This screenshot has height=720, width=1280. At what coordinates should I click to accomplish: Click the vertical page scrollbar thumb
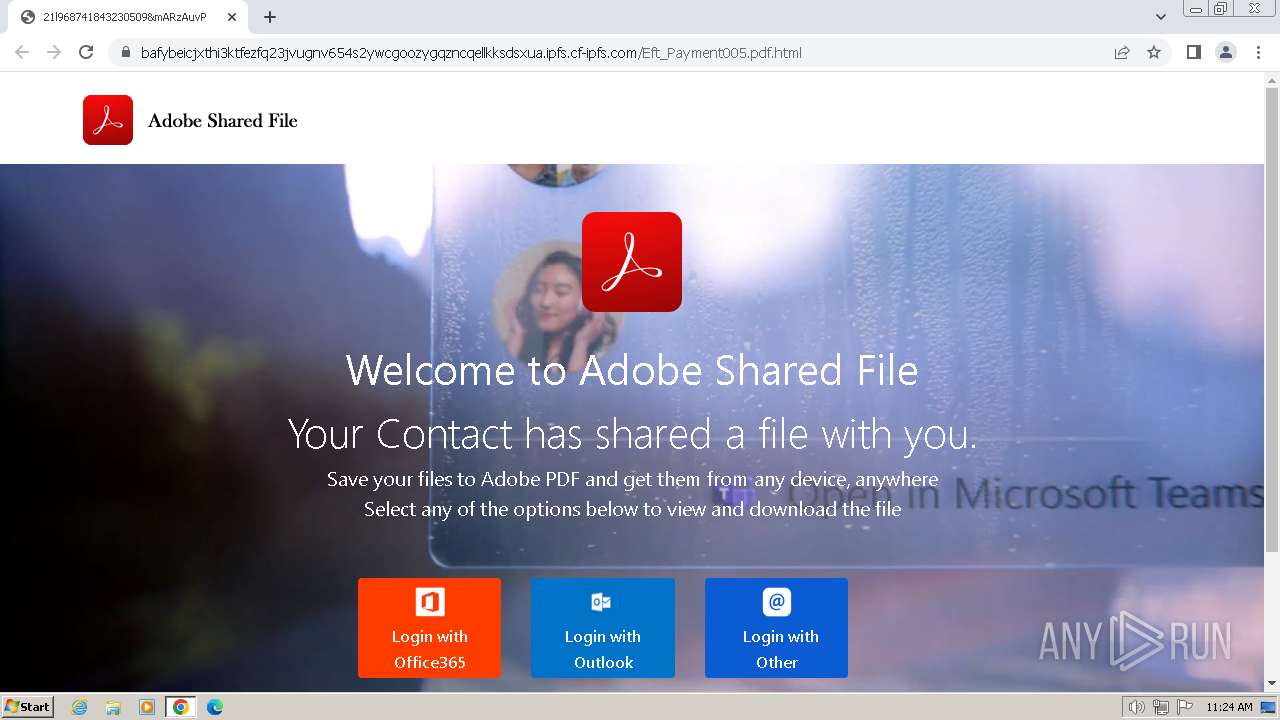(x=1272, y=320)
